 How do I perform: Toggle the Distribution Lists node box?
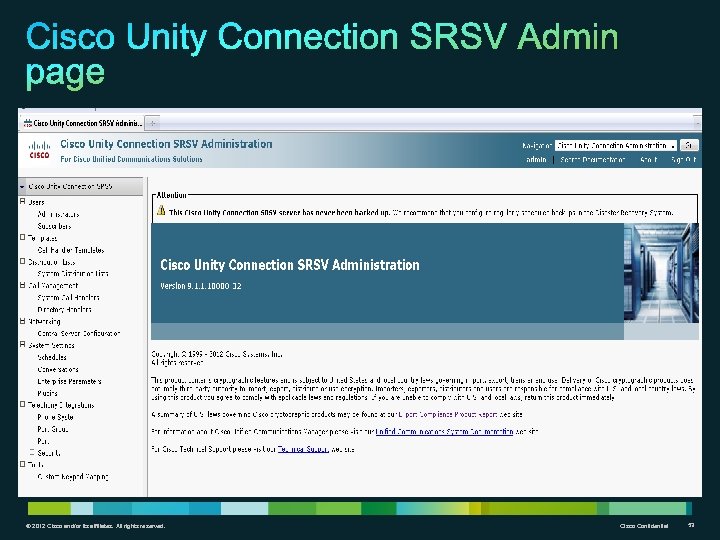(x=22, y=261)
